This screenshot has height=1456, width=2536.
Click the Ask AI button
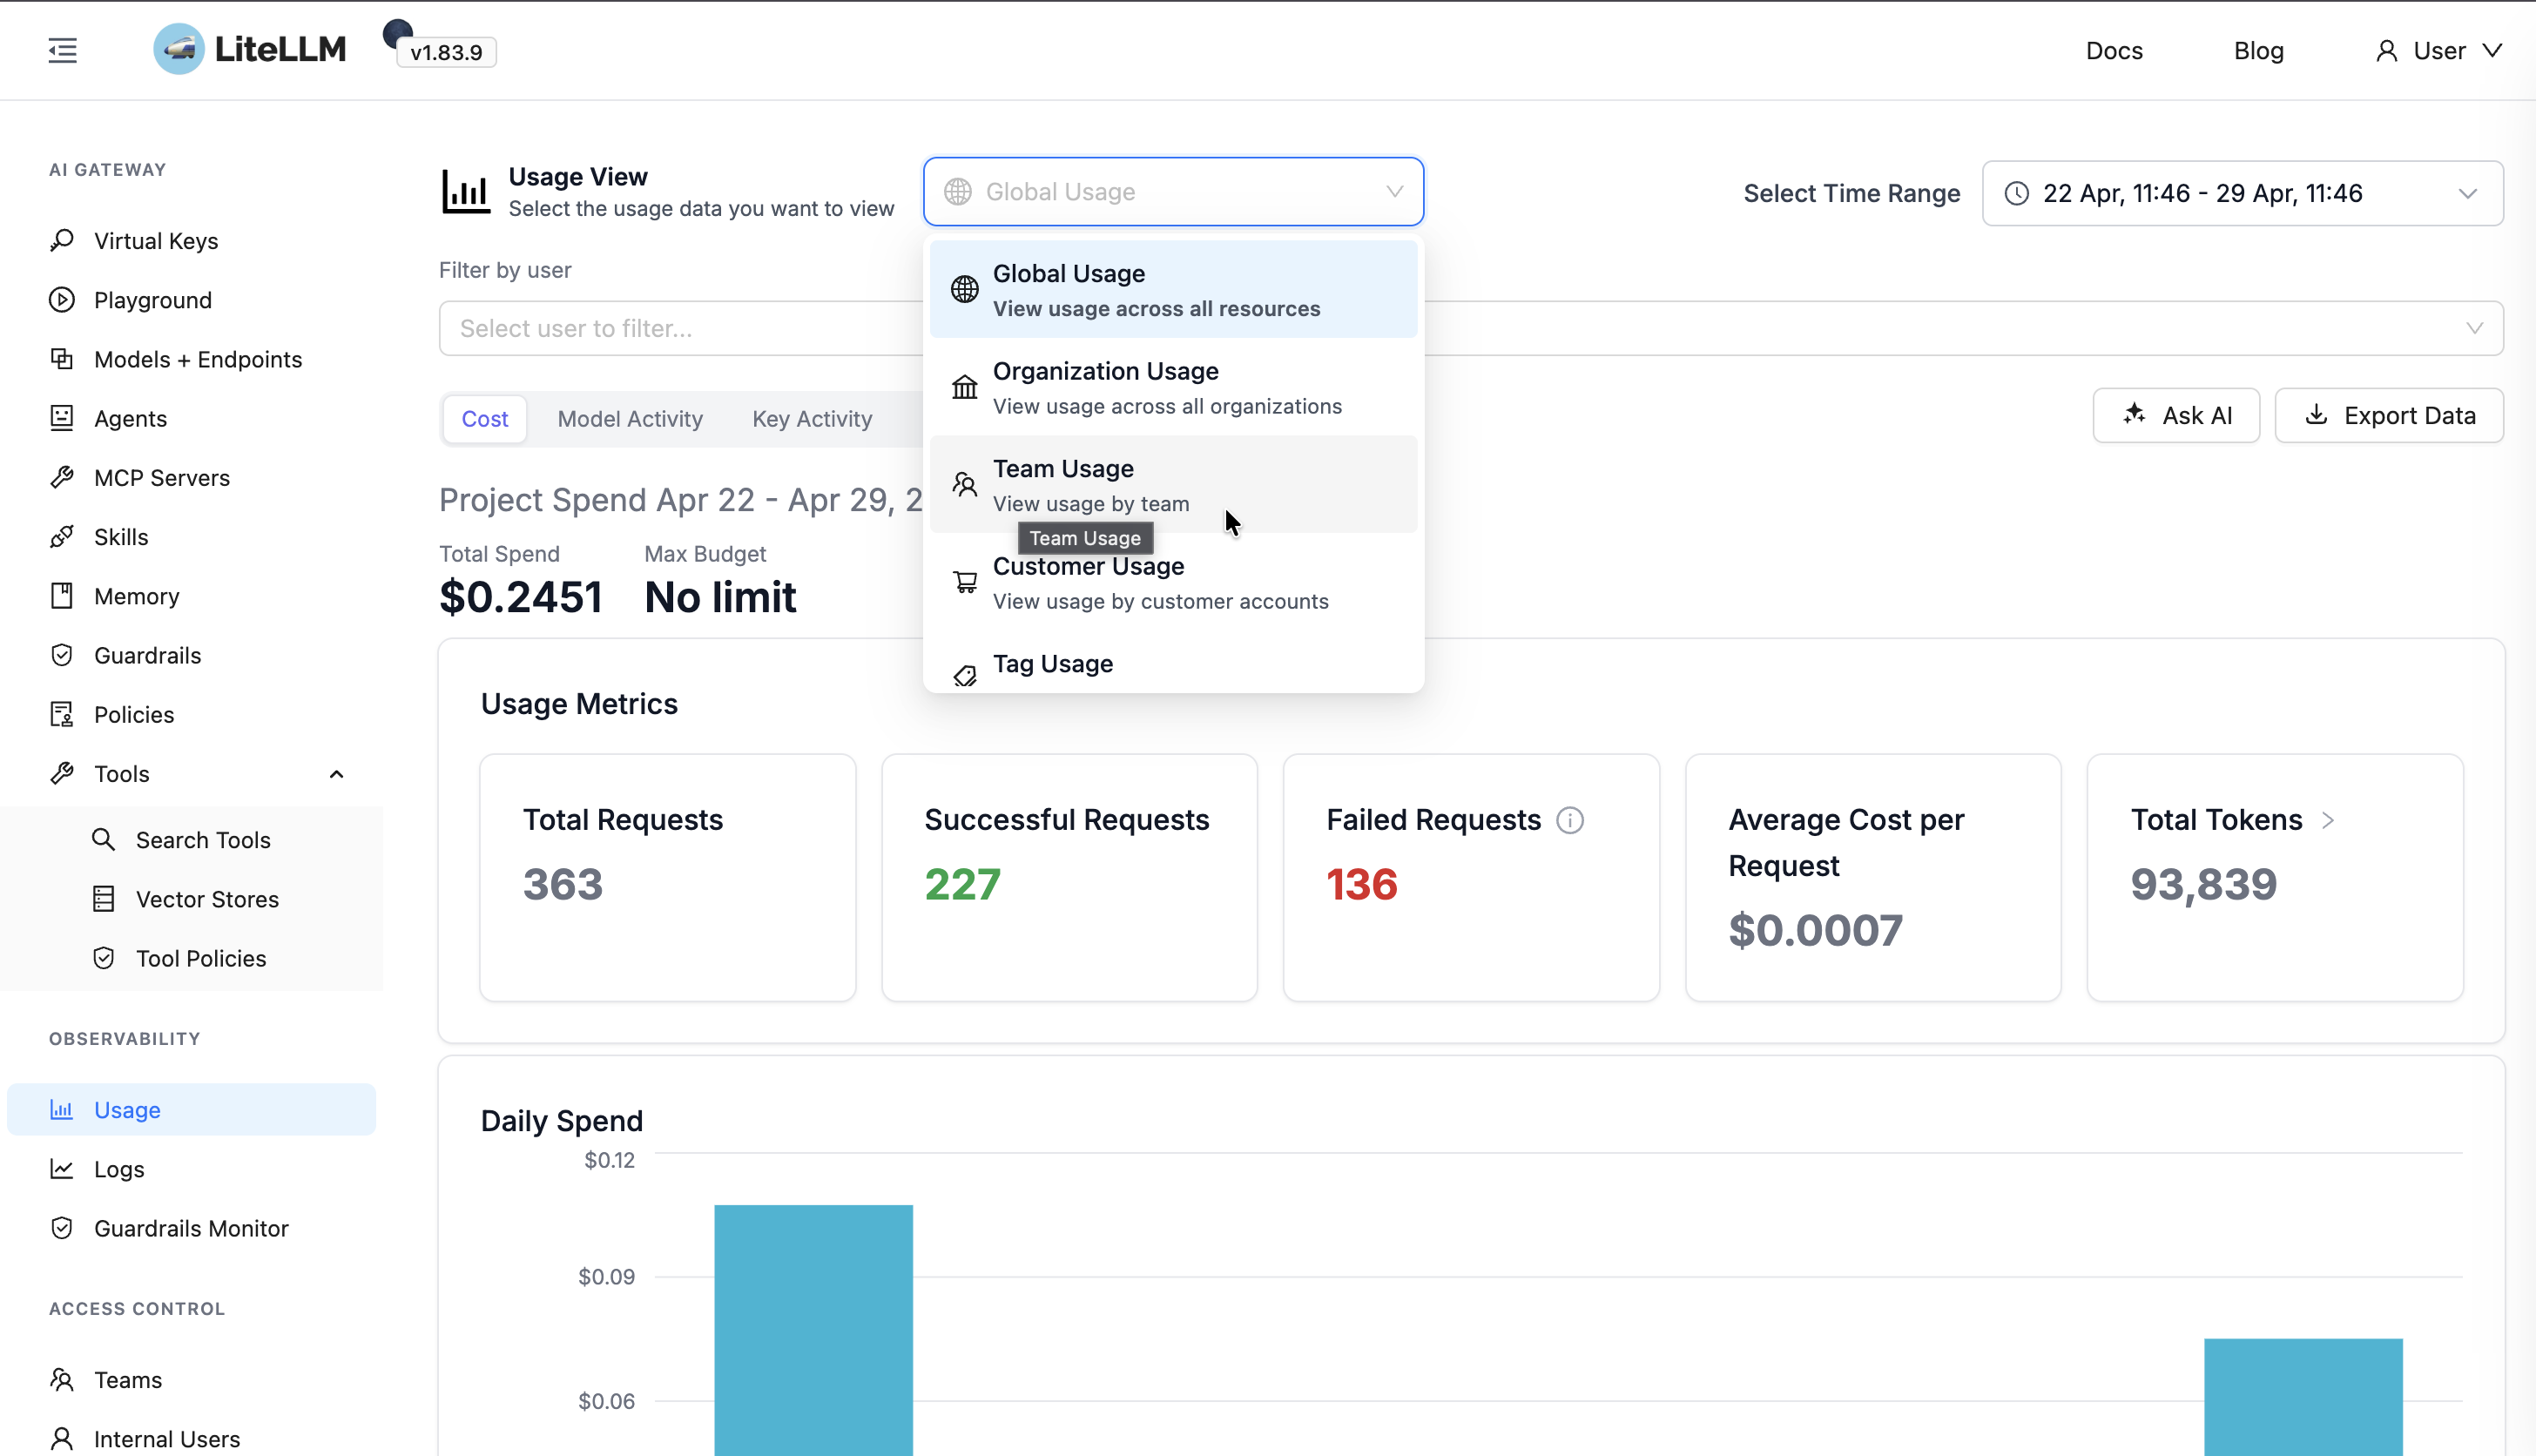coord(2176,415)
